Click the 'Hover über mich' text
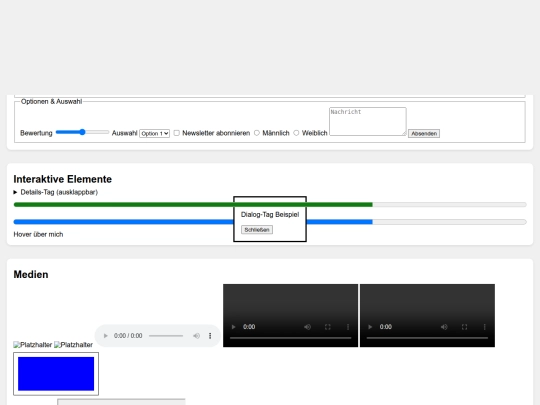The height and width of the screenshot is (405, 540). pos(38,235)
